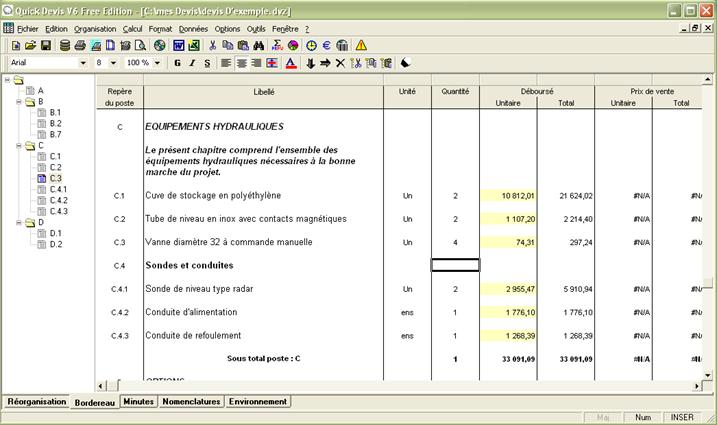Click the scissors Cut icon
The height and width of the screenshot is (425, 717).
point(213,46)
